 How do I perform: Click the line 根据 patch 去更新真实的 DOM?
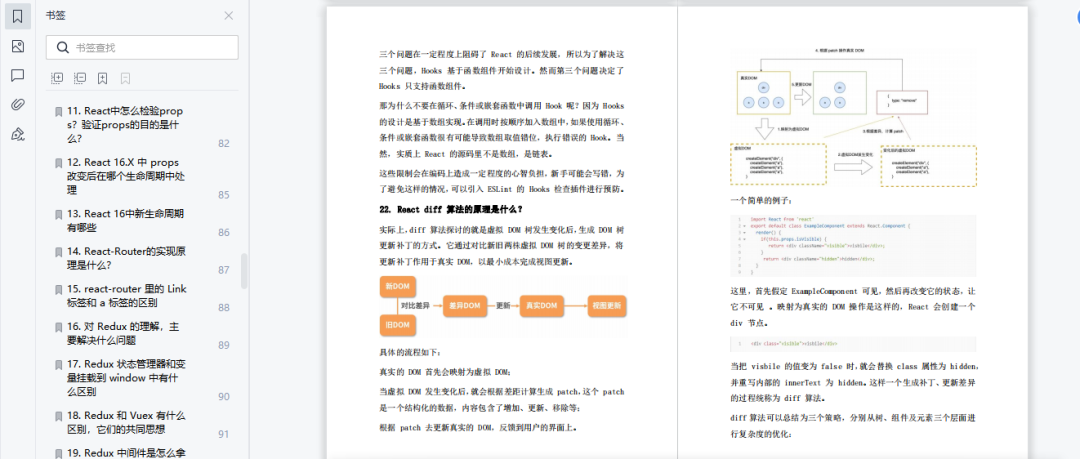[x=477, y=427]
